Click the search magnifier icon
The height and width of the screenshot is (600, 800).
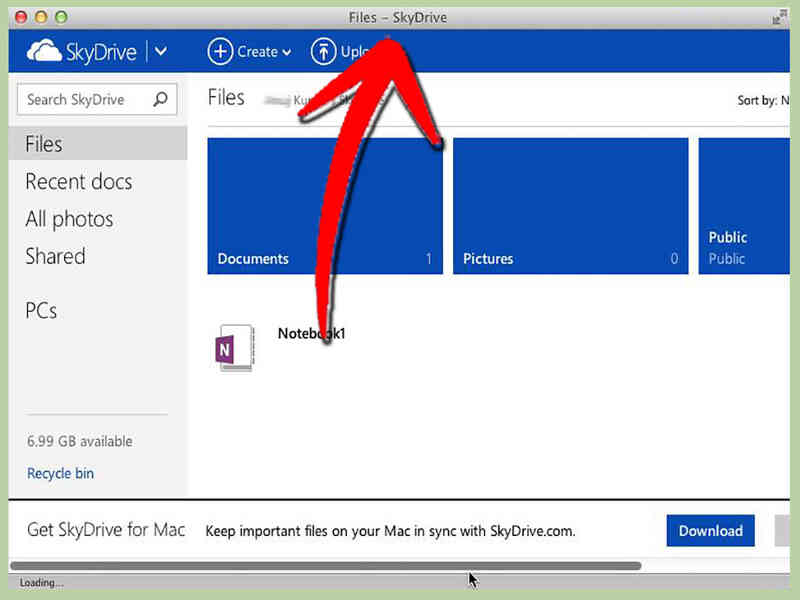tap(160, 99)
